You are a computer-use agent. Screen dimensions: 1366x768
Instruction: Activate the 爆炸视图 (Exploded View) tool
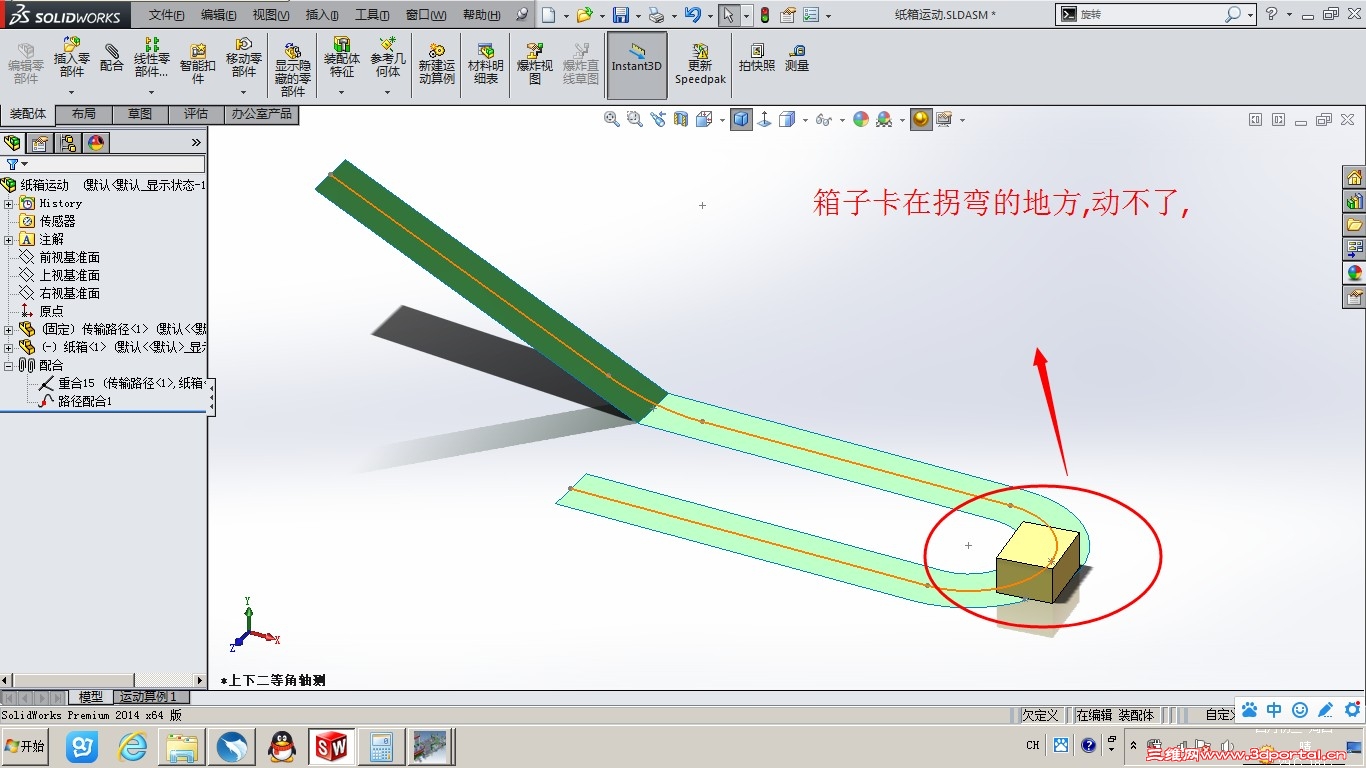(535, 58)
